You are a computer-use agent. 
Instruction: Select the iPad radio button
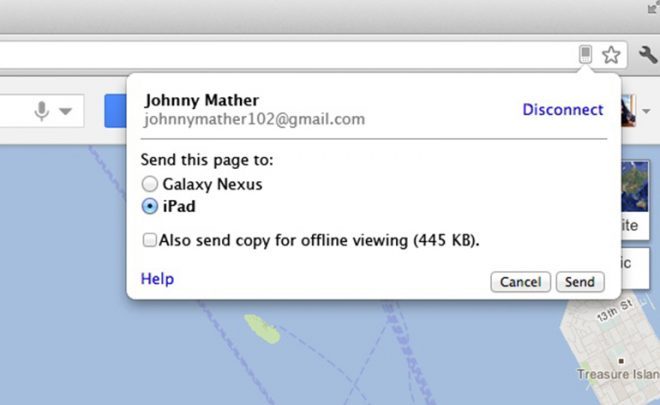(x=149, y=206)
